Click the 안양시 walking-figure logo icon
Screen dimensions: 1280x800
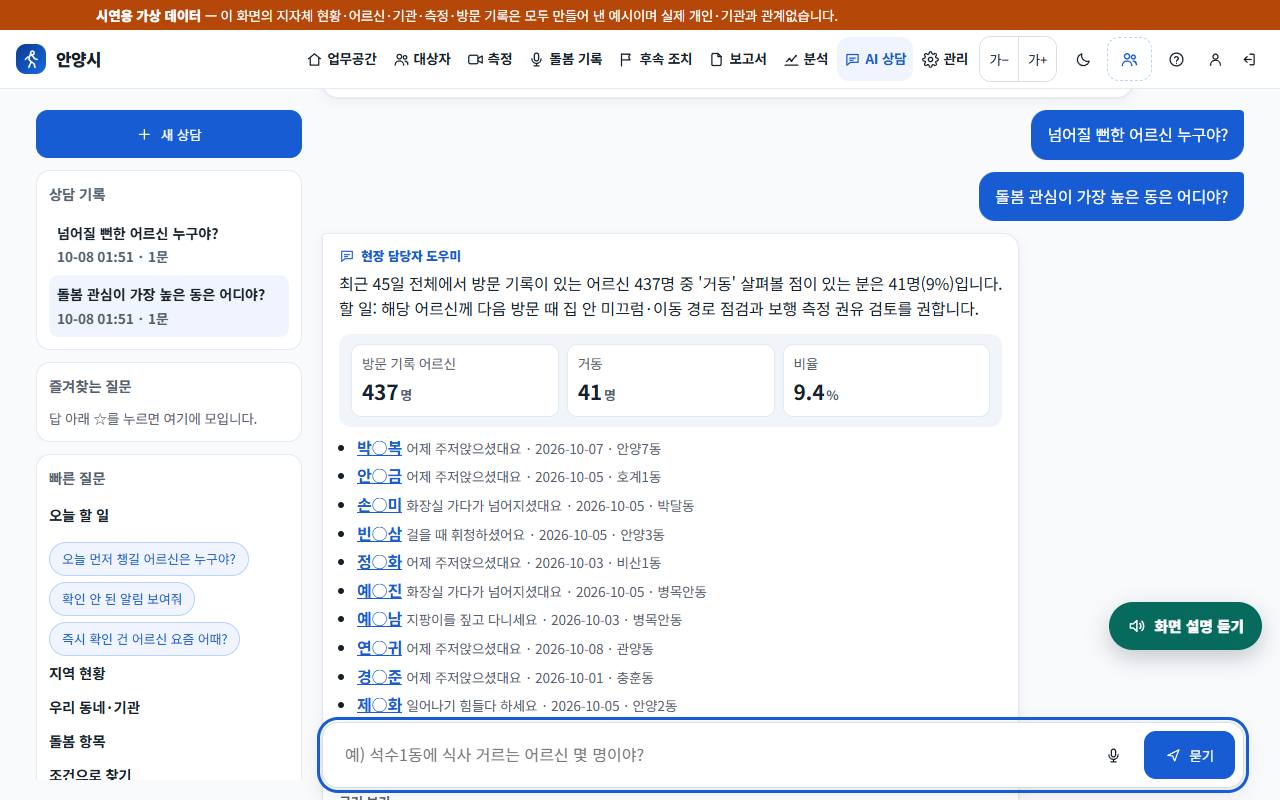[31, 59]
